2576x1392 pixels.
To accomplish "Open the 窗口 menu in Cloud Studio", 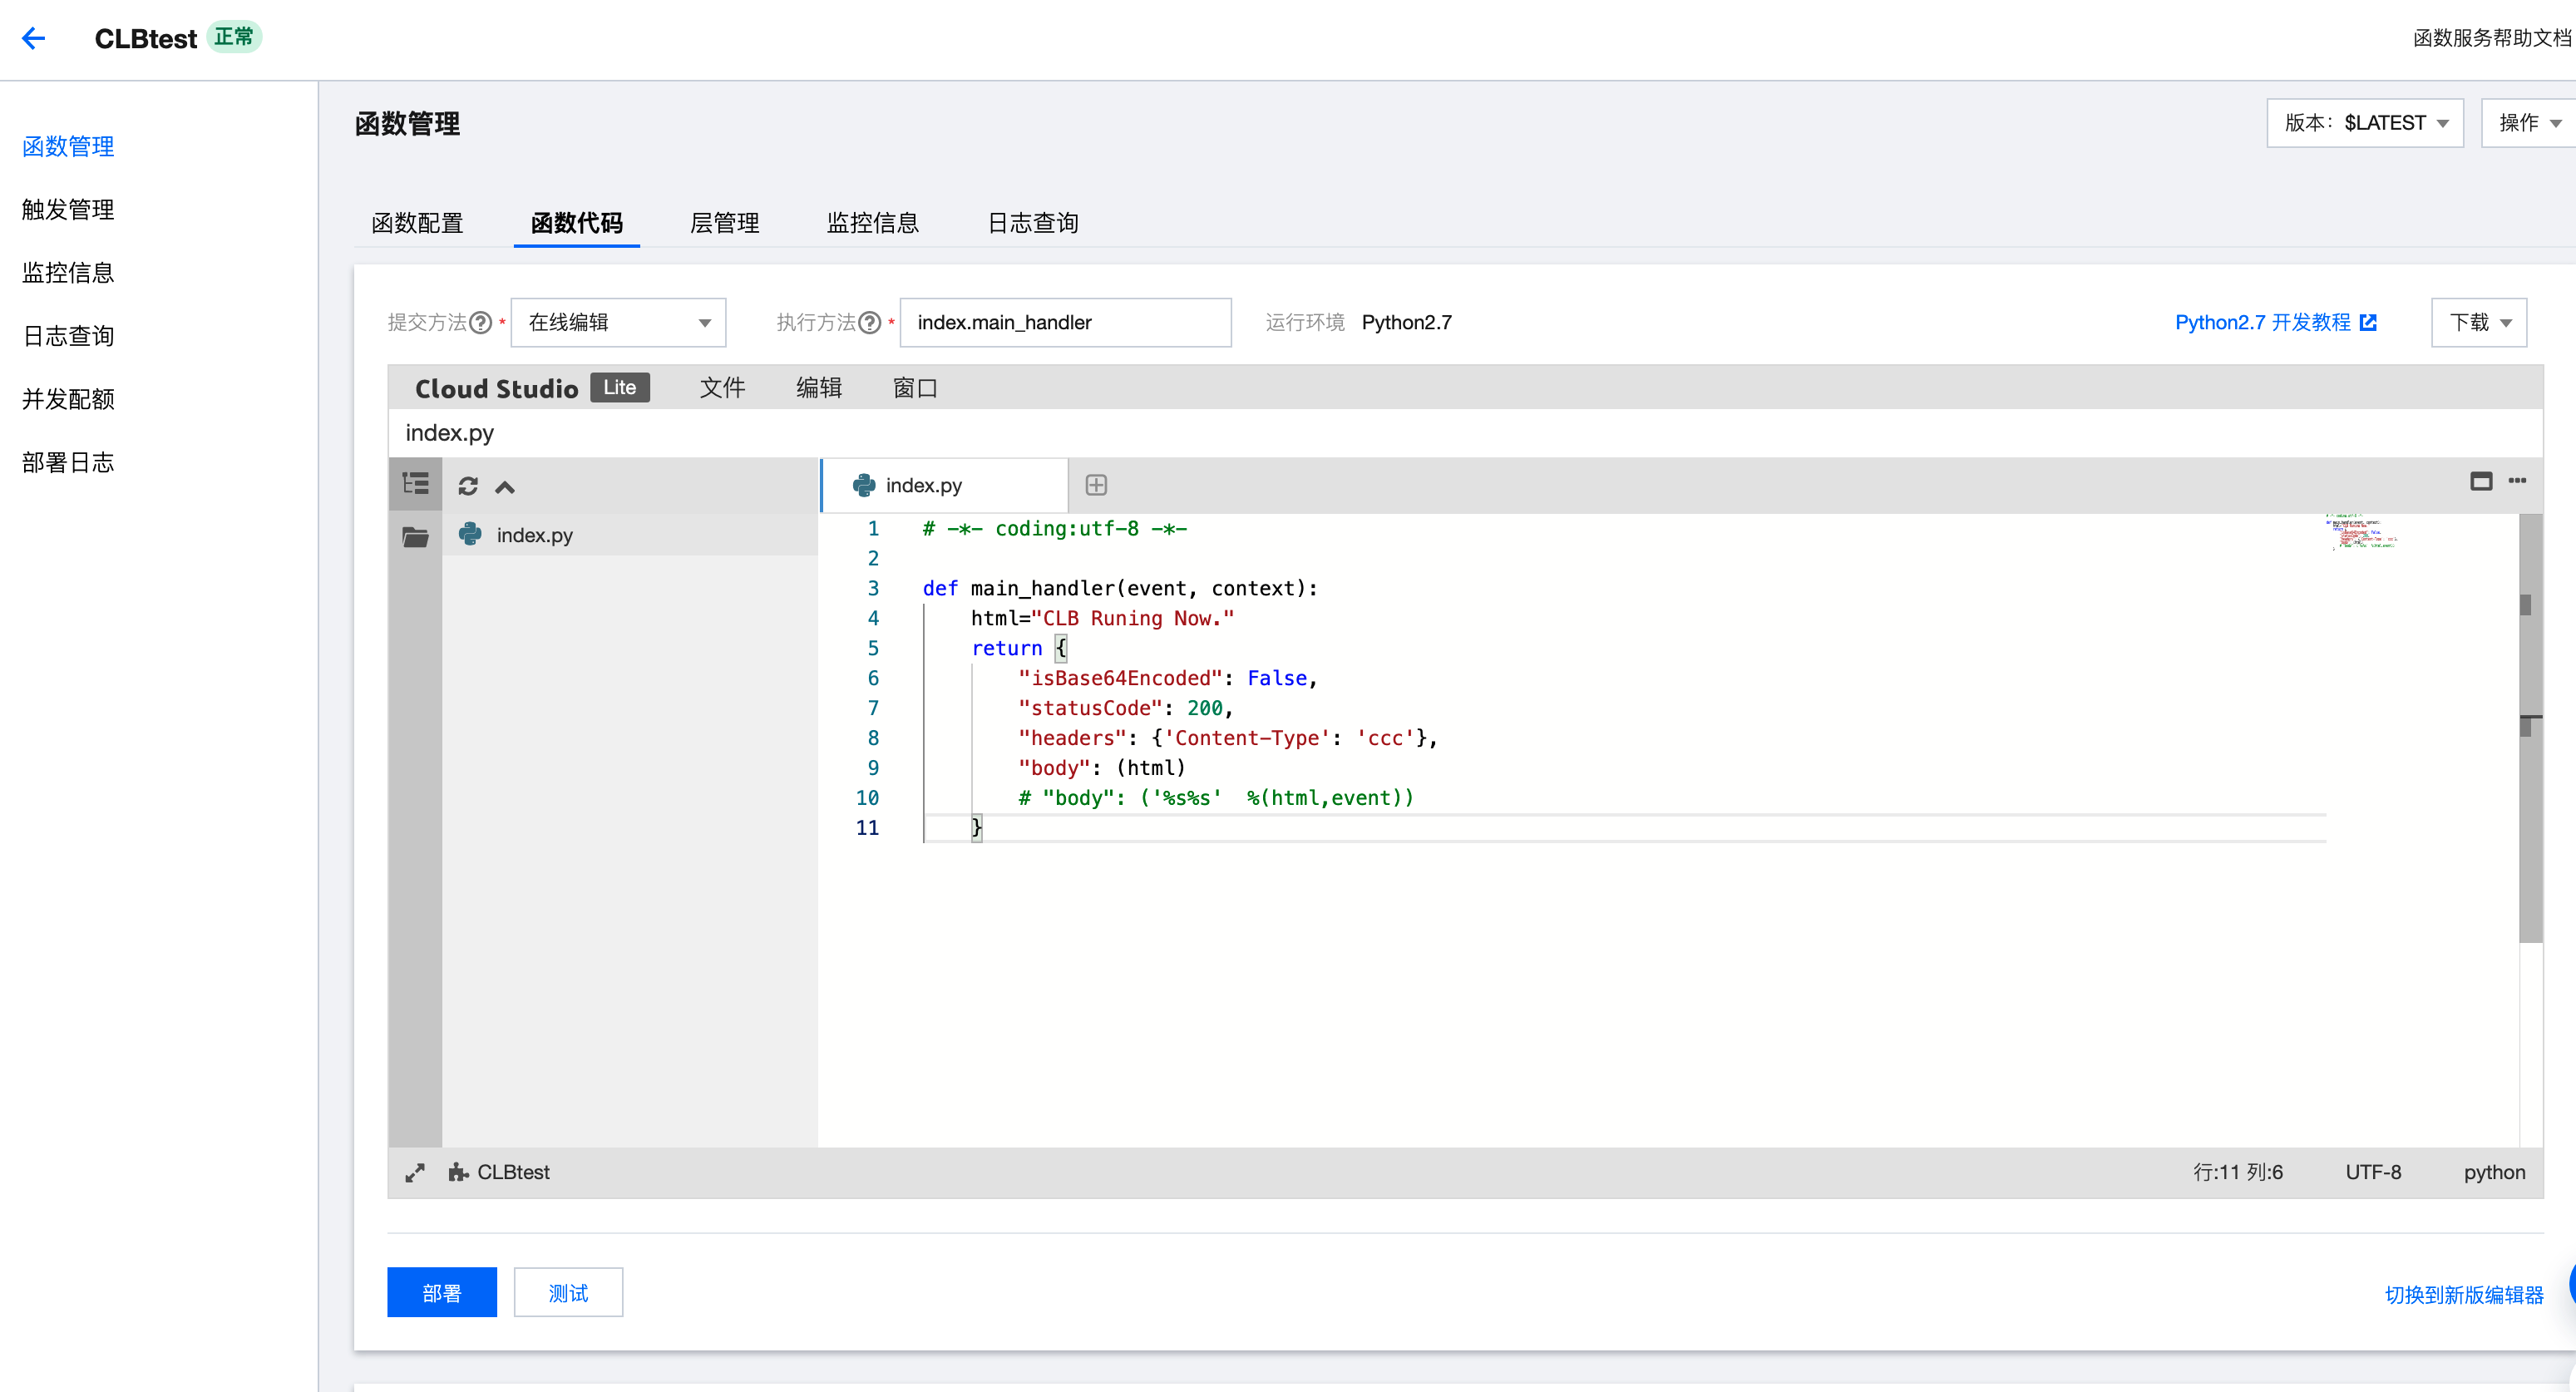I will pyautogui.click(x=915, y=388).
